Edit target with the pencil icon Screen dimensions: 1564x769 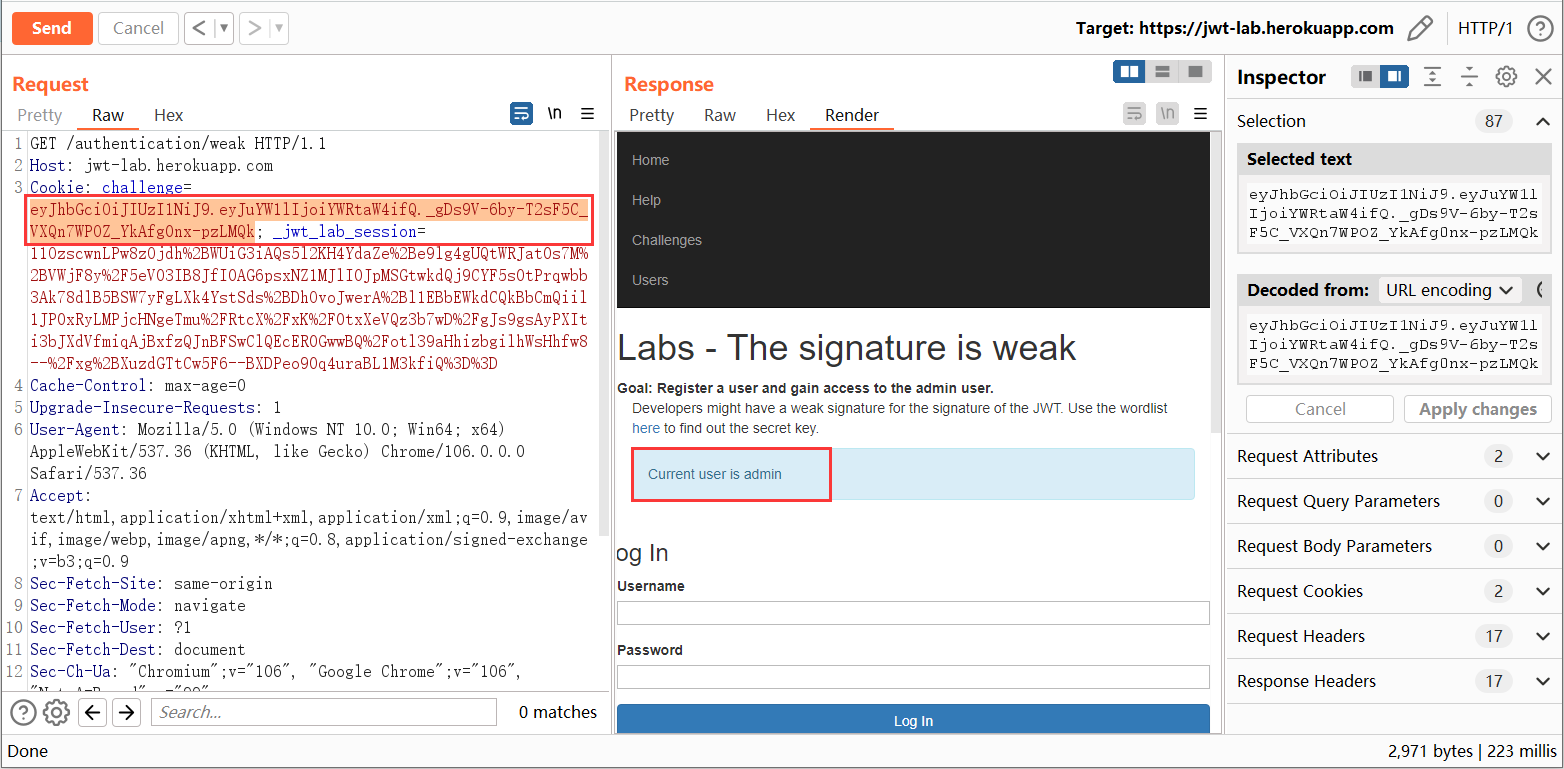[x=1420, y=28]
